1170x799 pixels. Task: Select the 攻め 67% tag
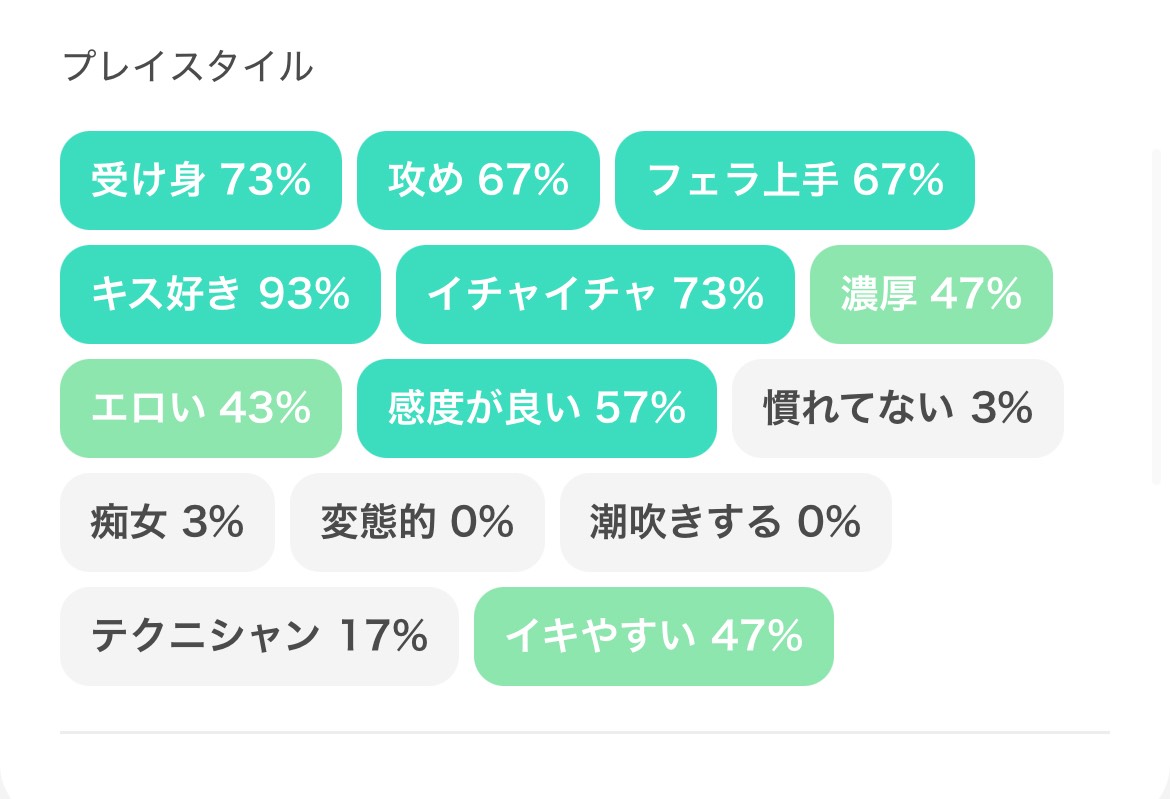(478, 181)
